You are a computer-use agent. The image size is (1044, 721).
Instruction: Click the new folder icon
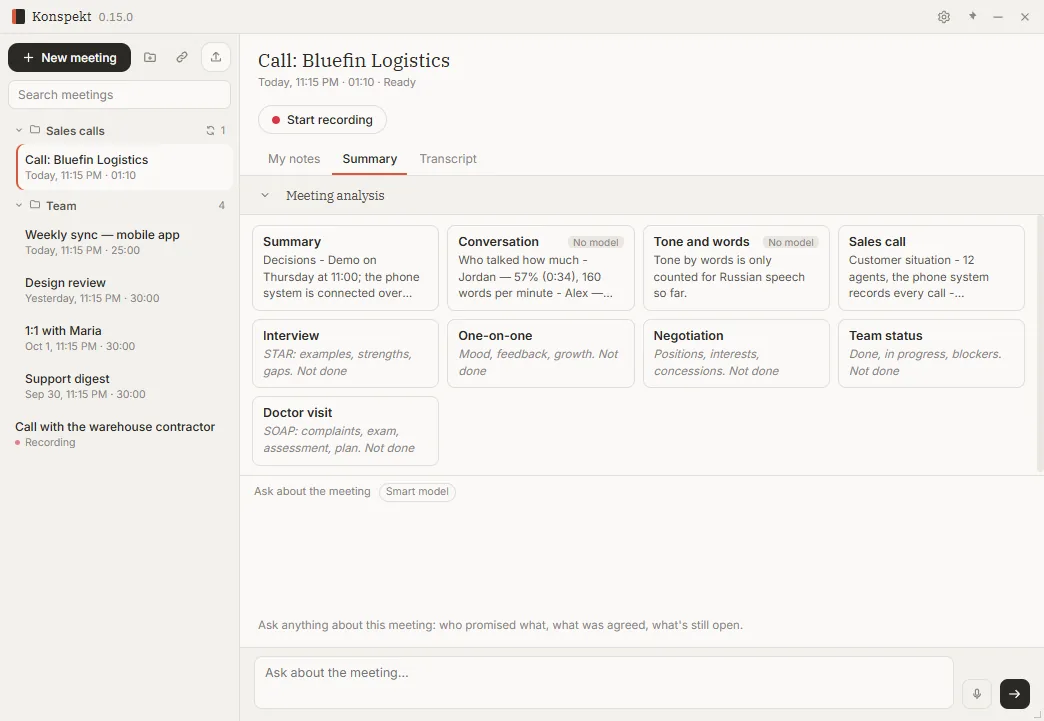pos(150,57)
